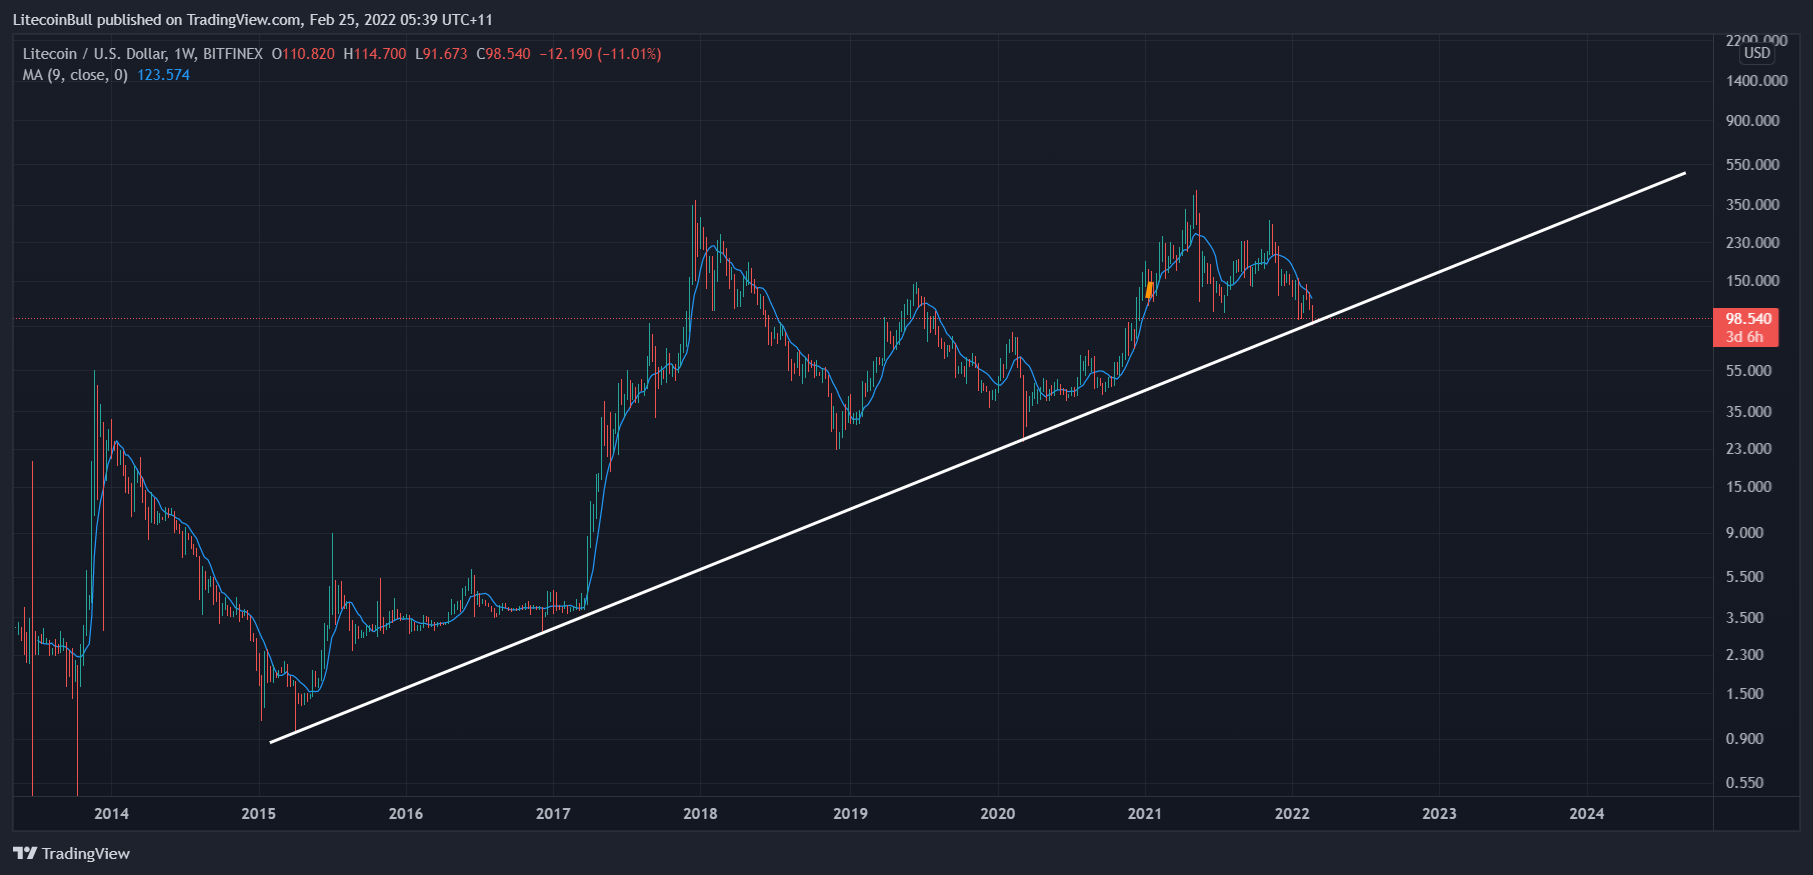
Task: Click the 2015 label on time axis
Action: tap(259, 813)
